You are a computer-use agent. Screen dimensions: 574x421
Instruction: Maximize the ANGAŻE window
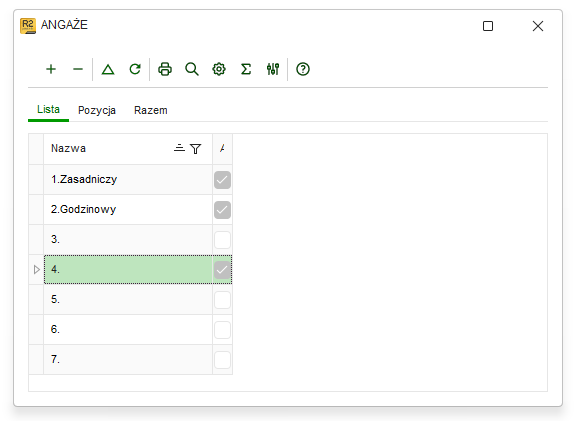[488, 26]
